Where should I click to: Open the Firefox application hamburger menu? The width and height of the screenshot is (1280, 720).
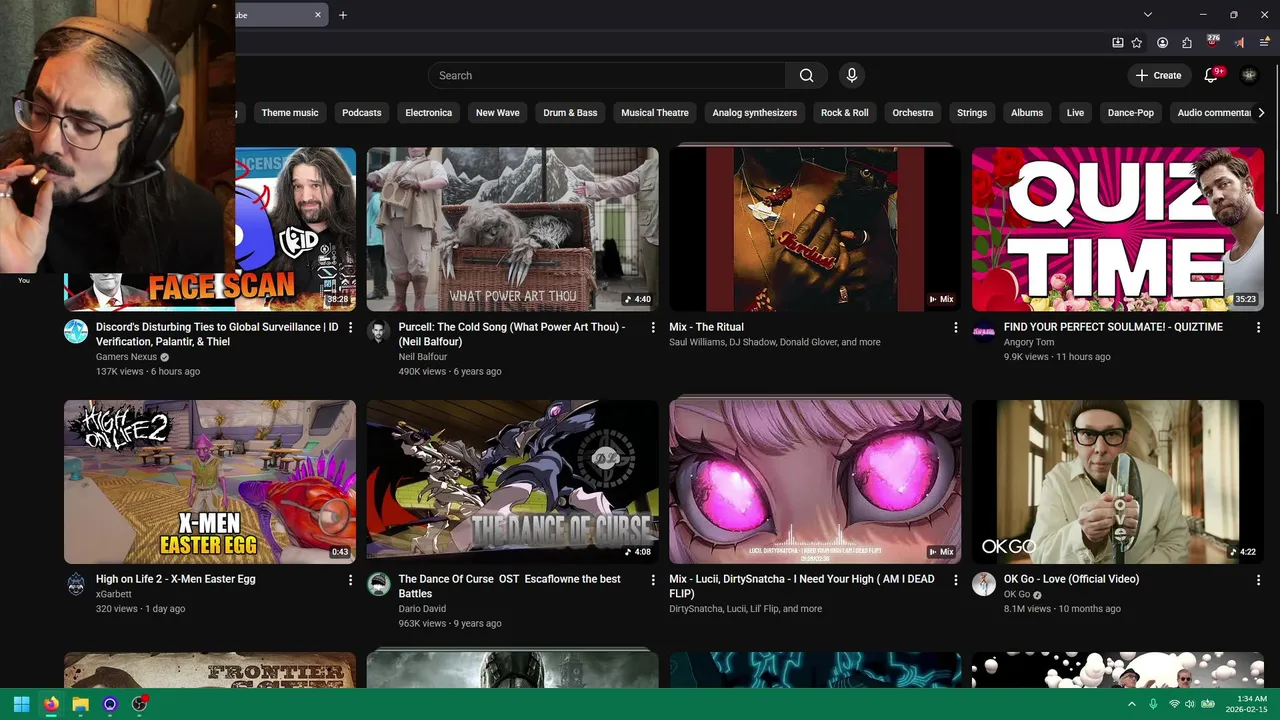[x=1265, y=43]
